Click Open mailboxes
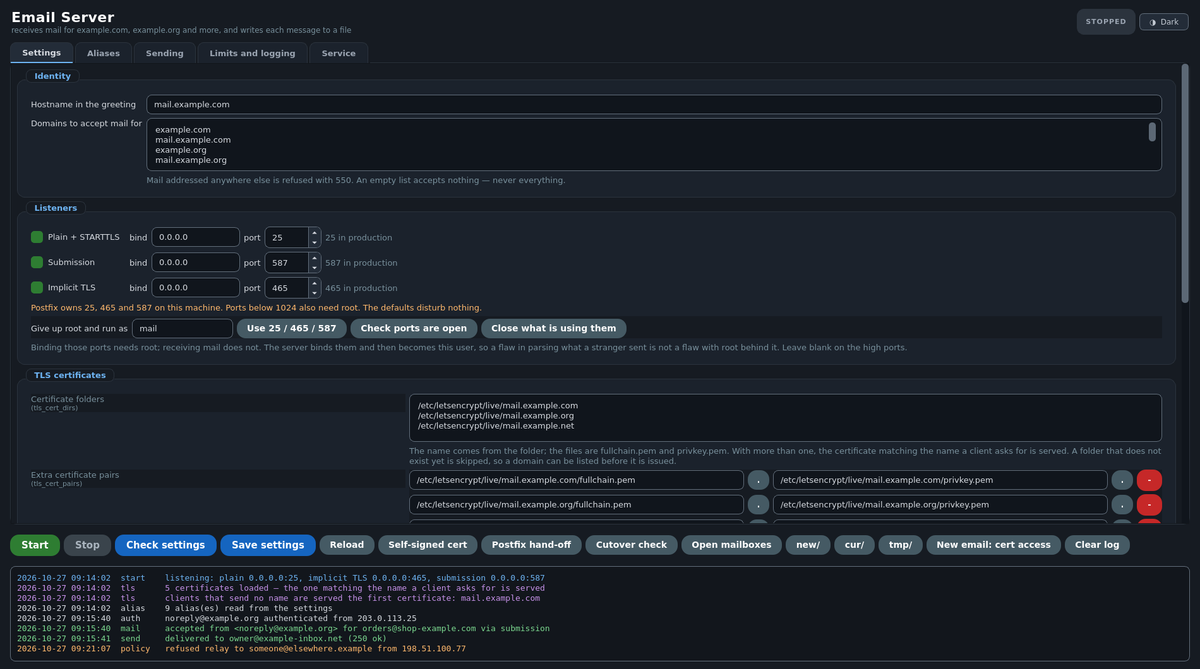Screen dimensions: 1200x669 tap(731, 545)
